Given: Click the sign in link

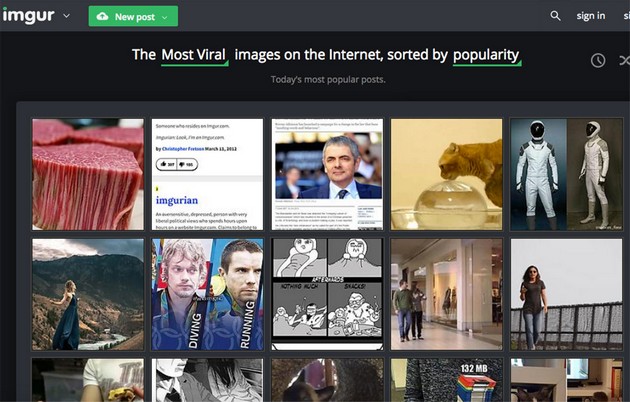Looking at the screenshot, I should click(591, 16).
